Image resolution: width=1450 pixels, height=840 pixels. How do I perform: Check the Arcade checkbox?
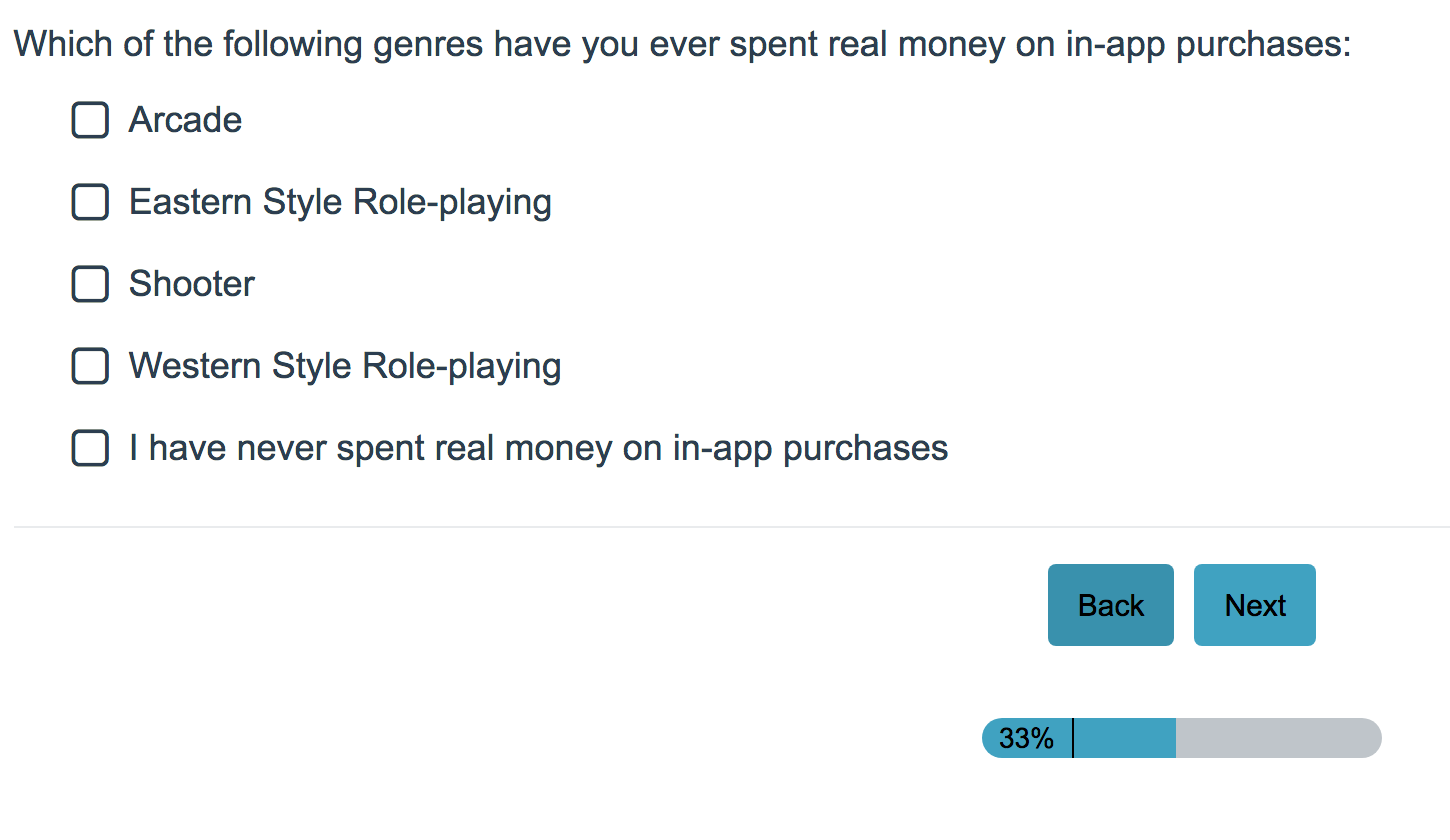90,121
